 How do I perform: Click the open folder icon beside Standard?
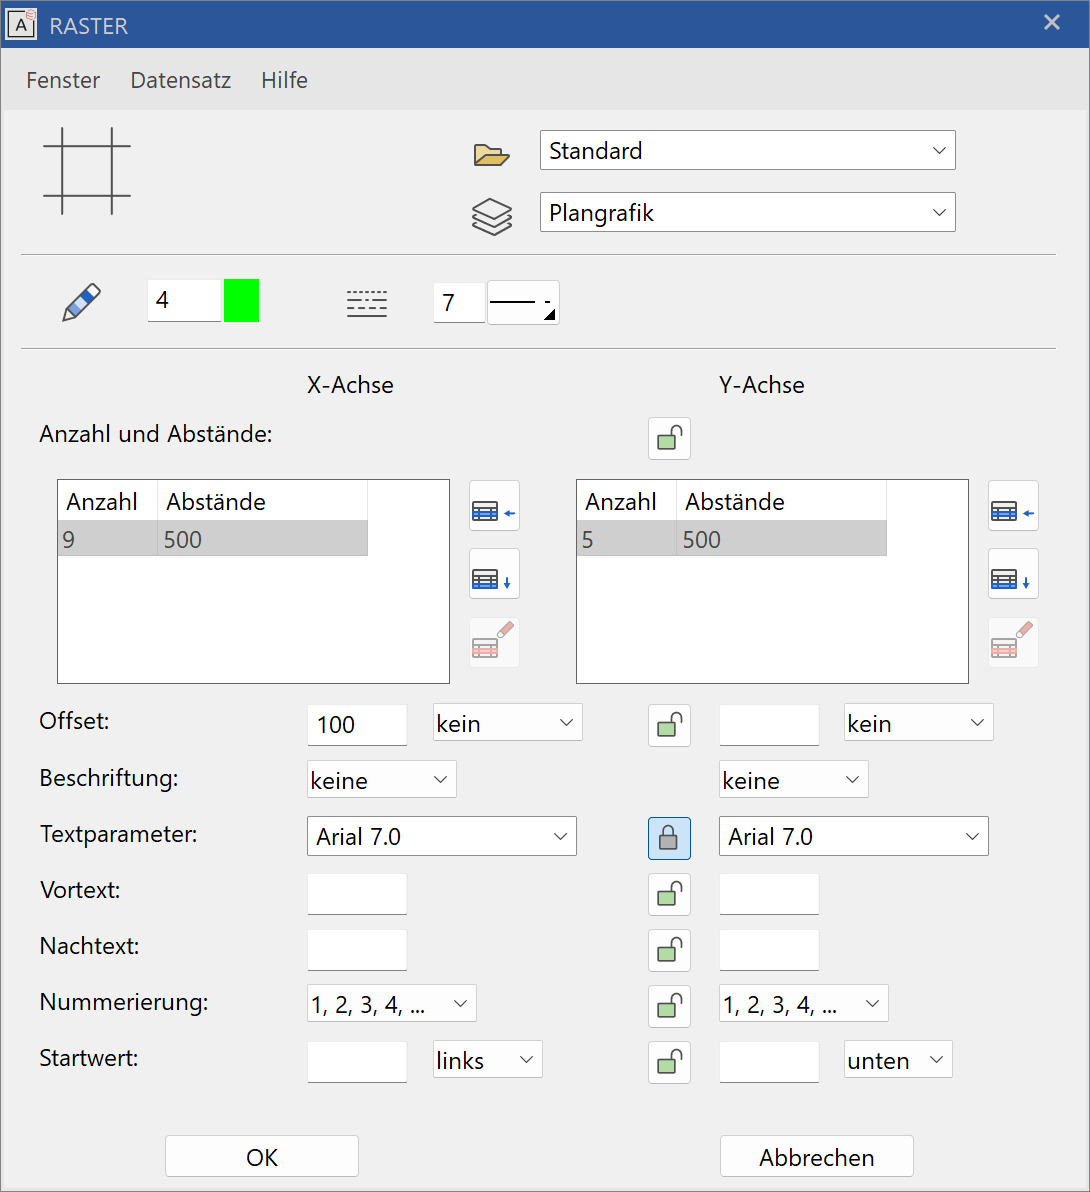[491, 154]
